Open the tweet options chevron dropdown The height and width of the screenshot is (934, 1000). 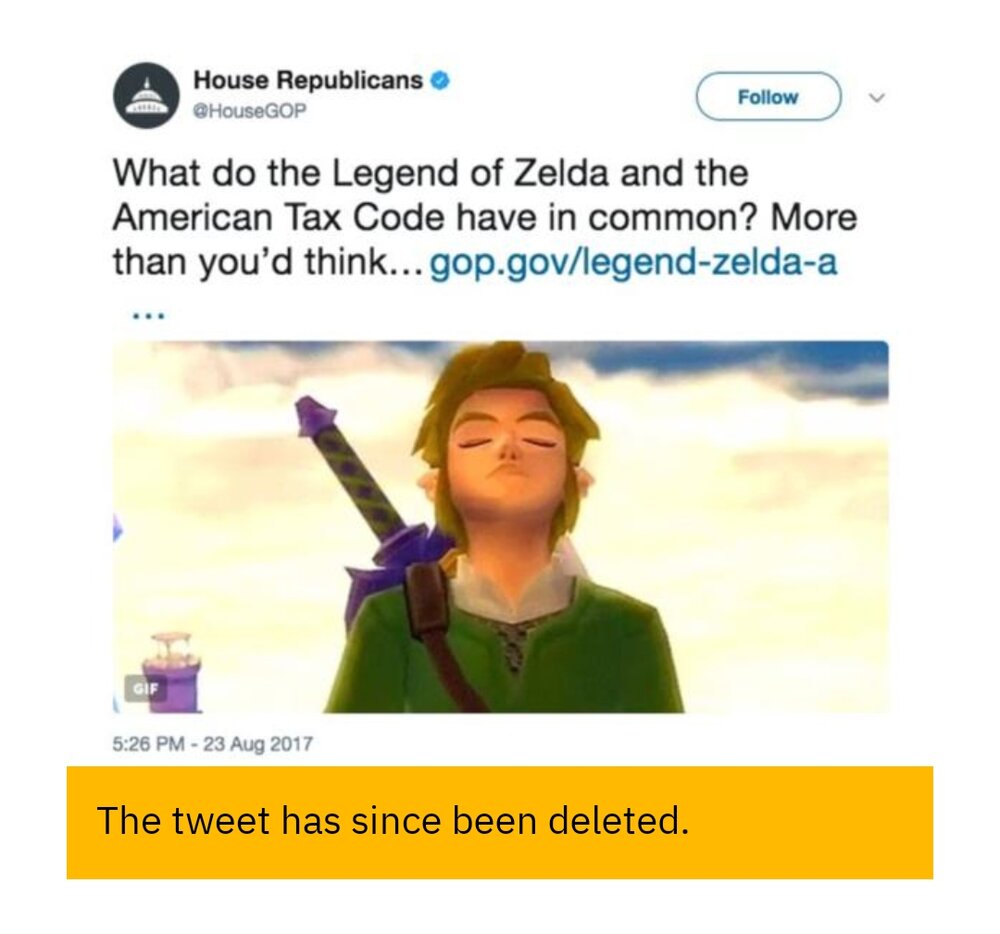pyautogui.click(x=877, y=98)
